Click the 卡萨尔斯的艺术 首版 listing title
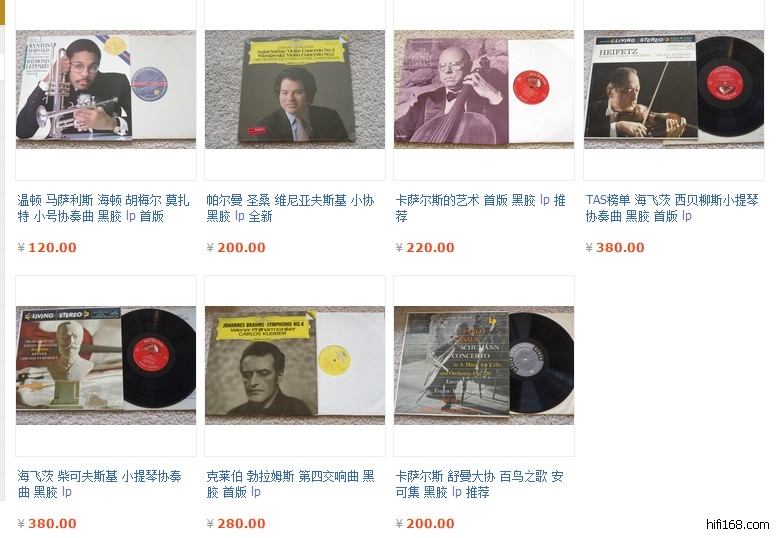Viewport: 780px width, 538px height. coord(481,208)
